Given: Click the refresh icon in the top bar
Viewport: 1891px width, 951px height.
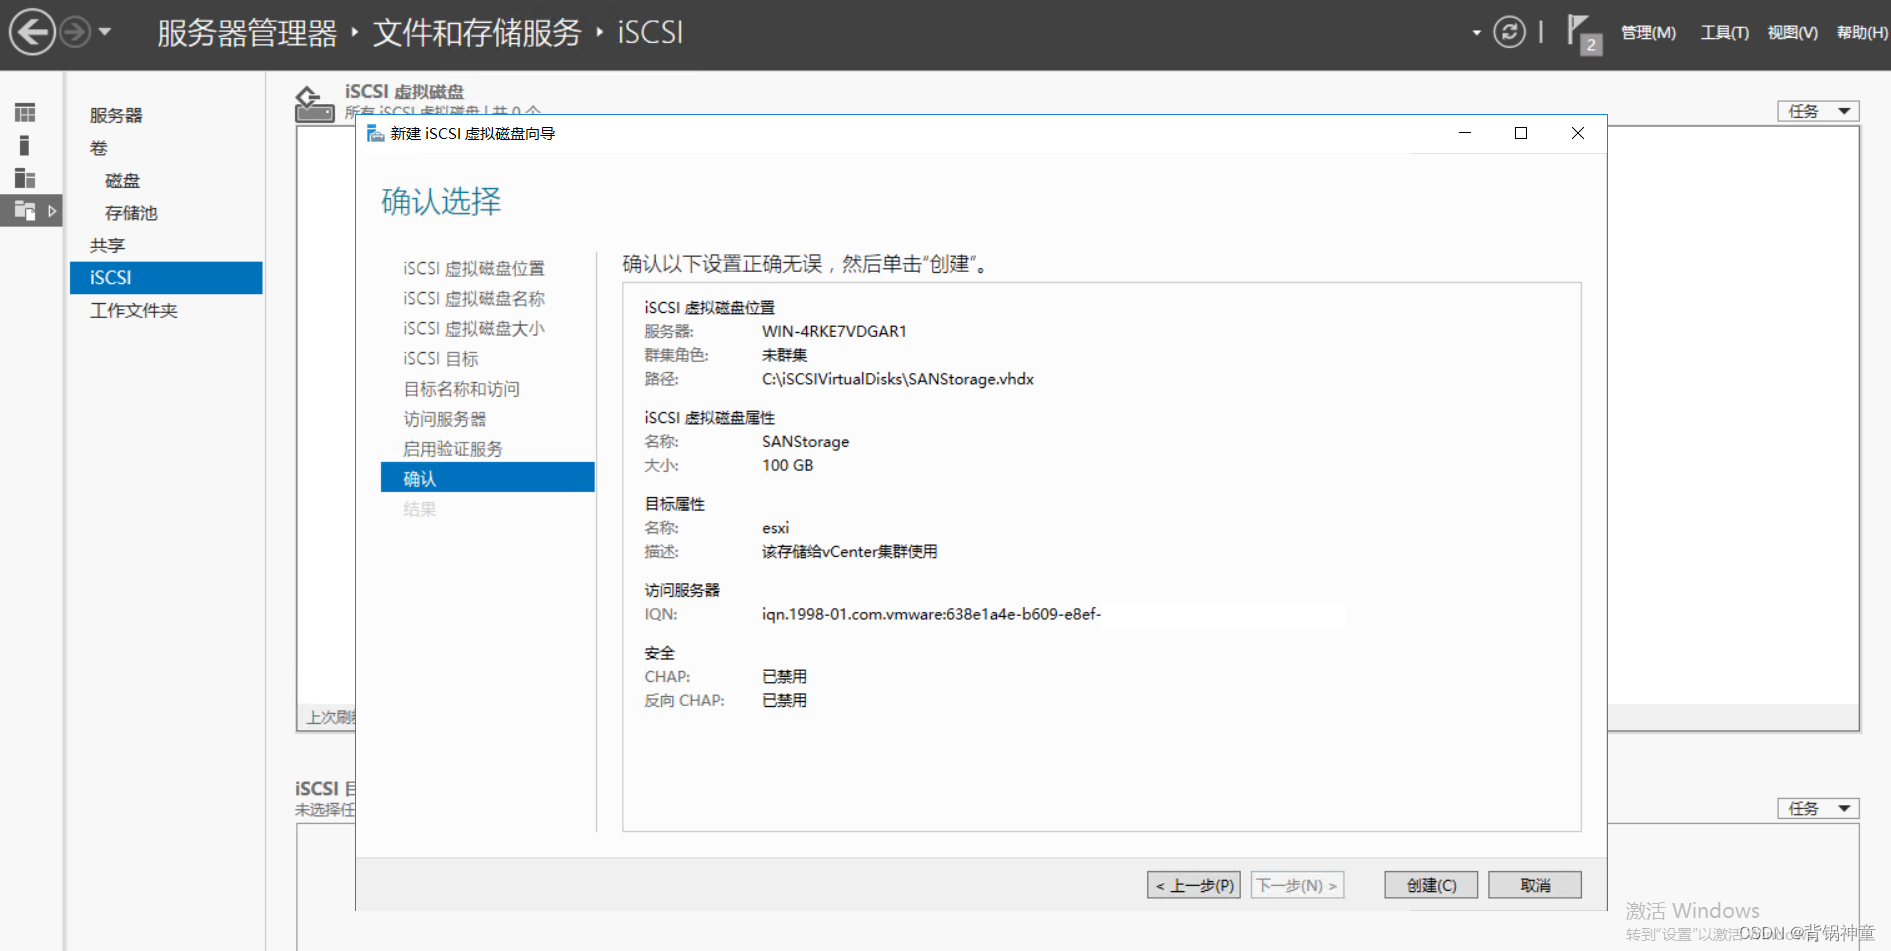Looking at the screenshot, I should pyautogui.click(x=1510, y=32).
